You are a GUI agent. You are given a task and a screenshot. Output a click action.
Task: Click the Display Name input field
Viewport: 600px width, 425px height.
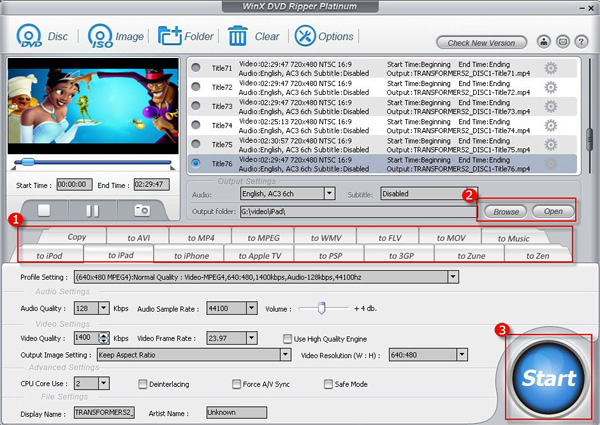pyautogui.click(x=104, y=412)
